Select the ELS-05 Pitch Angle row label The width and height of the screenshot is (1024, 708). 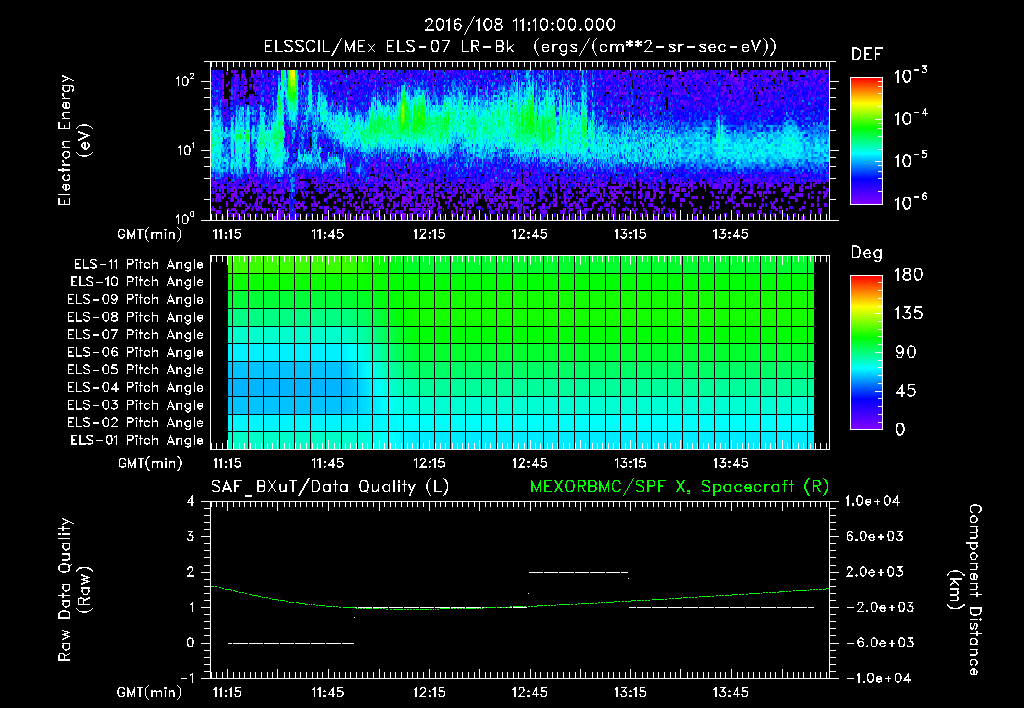(135, 370)
